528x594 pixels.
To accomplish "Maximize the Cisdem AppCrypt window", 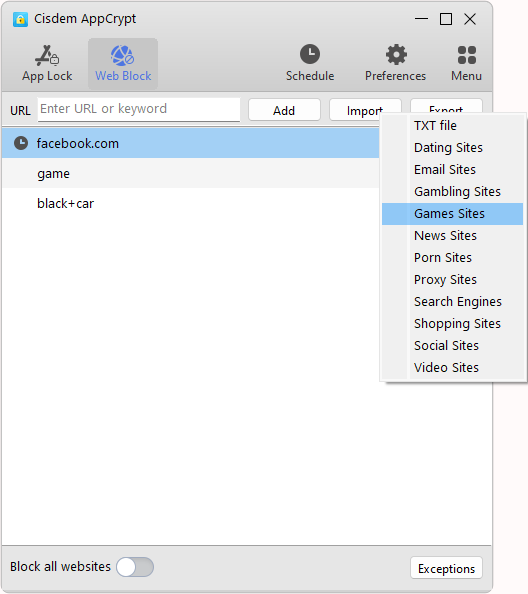I will tap(446, 19).
